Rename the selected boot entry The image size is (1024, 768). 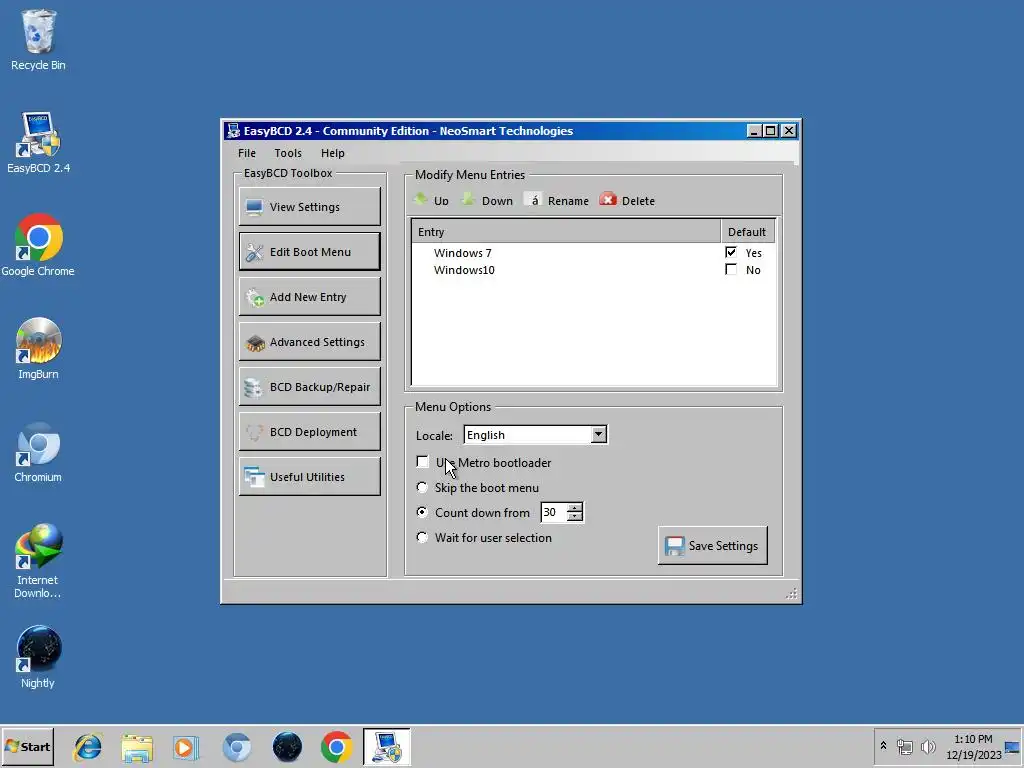(x=556, y=200)
